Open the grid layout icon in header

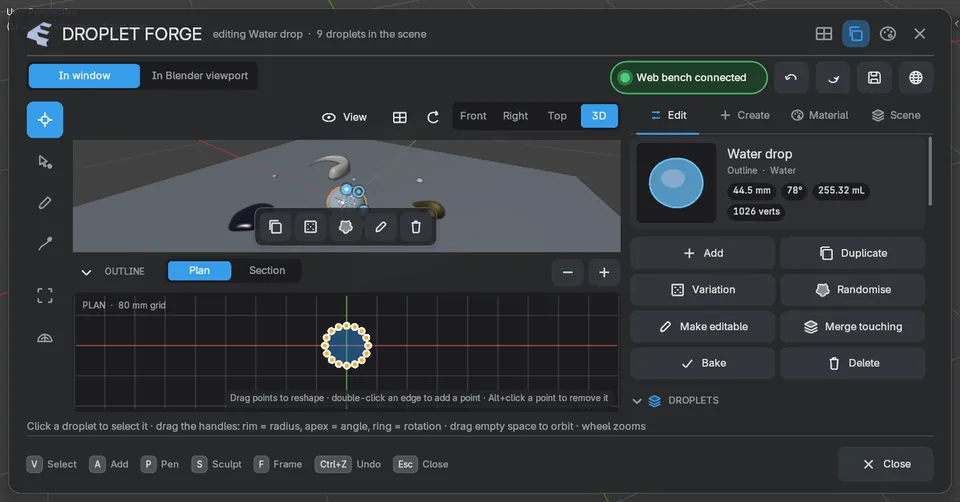[x=824, y=34]
